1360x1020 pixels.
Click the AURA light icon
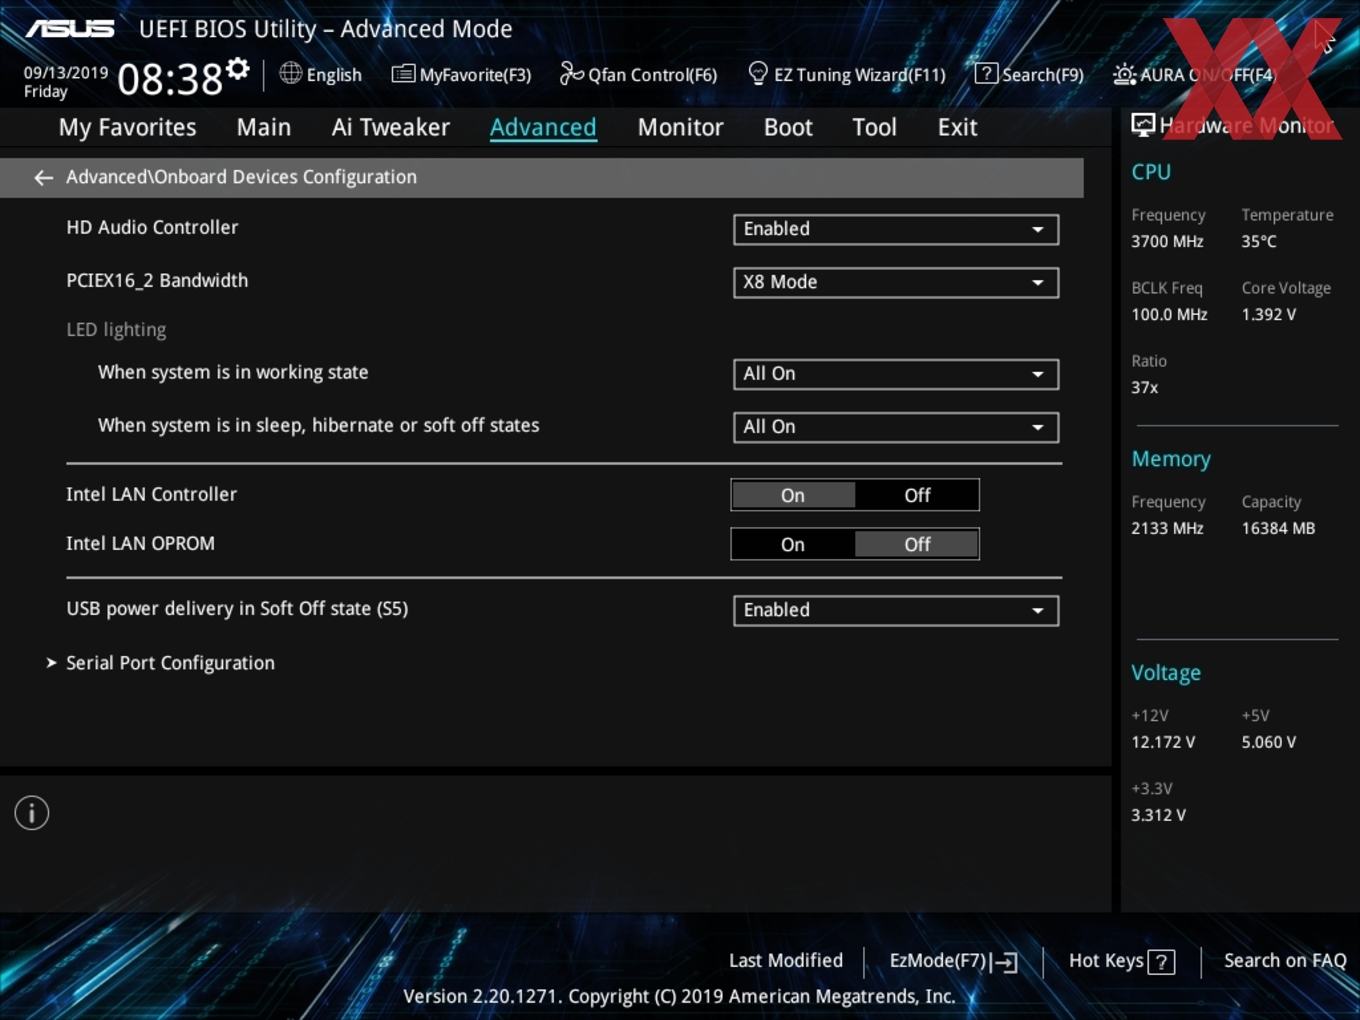click(1124, 74)
